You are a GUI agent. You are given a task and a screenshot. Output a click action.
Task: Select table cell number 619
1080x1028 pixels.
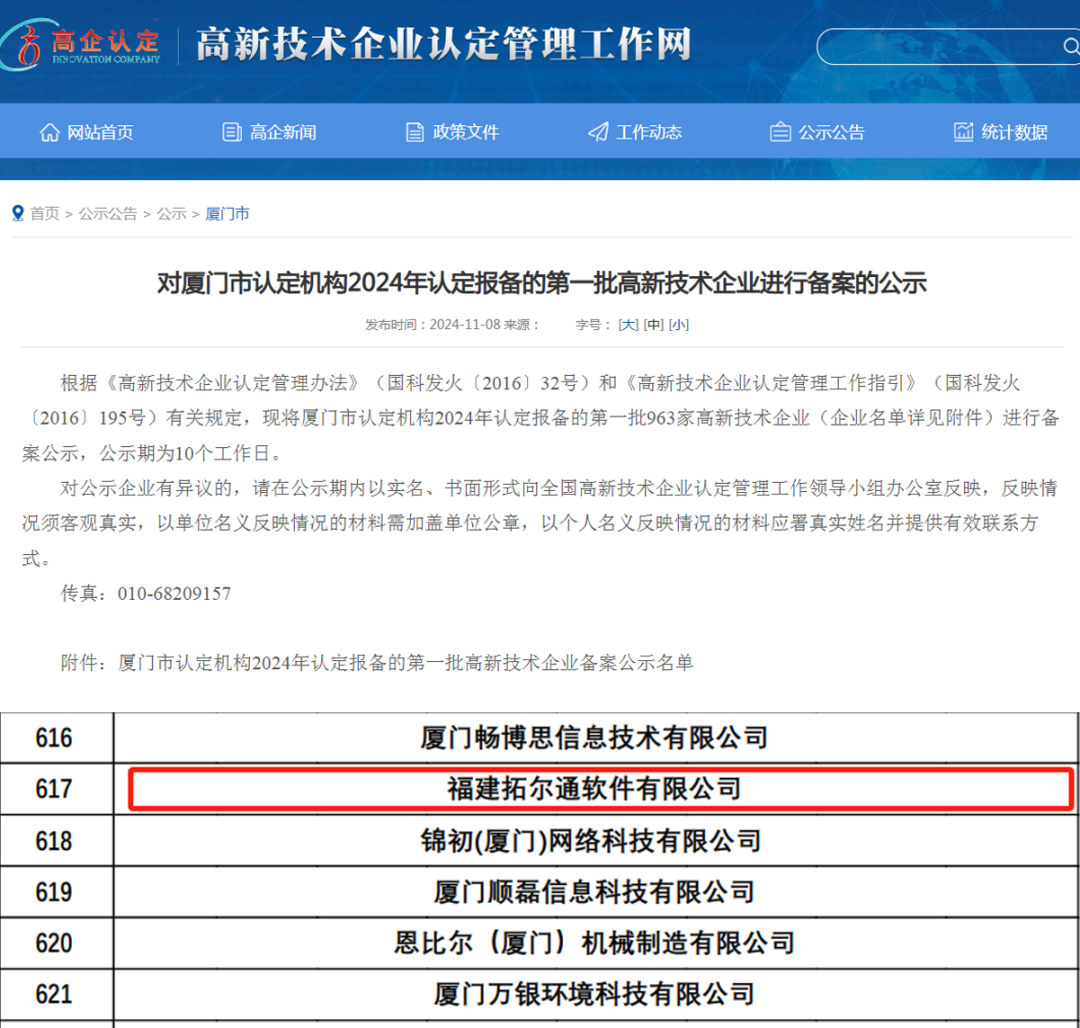point(56,892)
